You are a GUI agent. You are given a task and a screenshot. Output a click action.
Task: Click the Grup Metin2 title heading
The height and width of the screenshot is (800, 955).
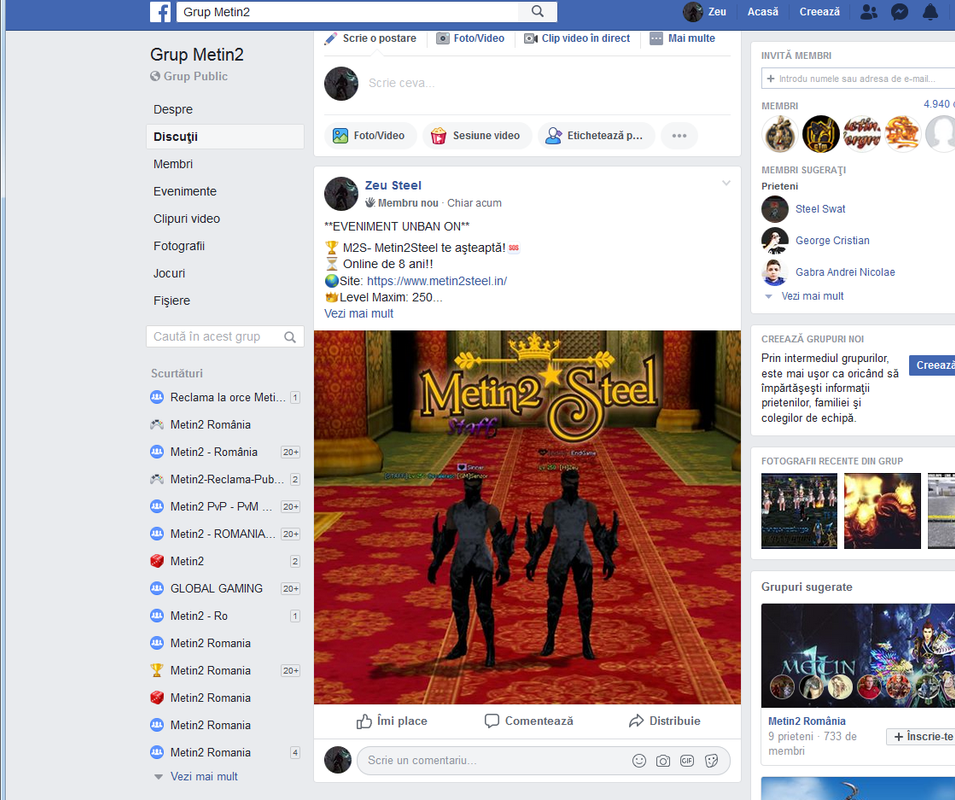click(x=197, y=55)
